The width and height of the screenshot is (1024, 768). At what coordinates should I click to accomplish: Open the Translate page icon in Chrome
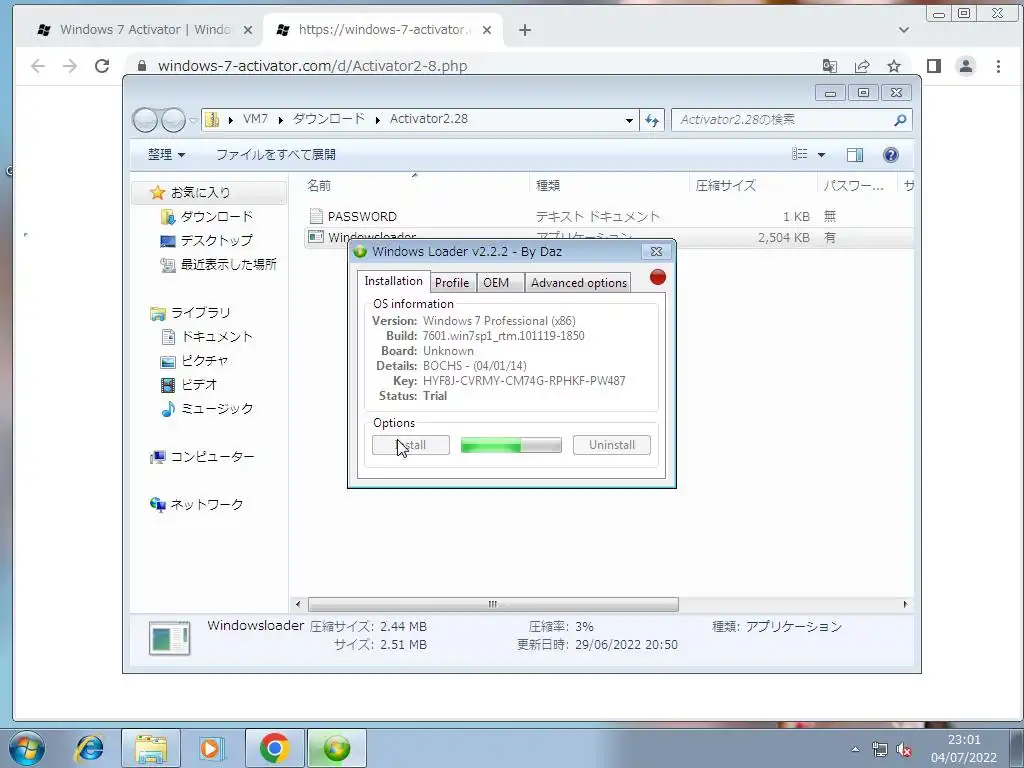[x=830, y=66]
